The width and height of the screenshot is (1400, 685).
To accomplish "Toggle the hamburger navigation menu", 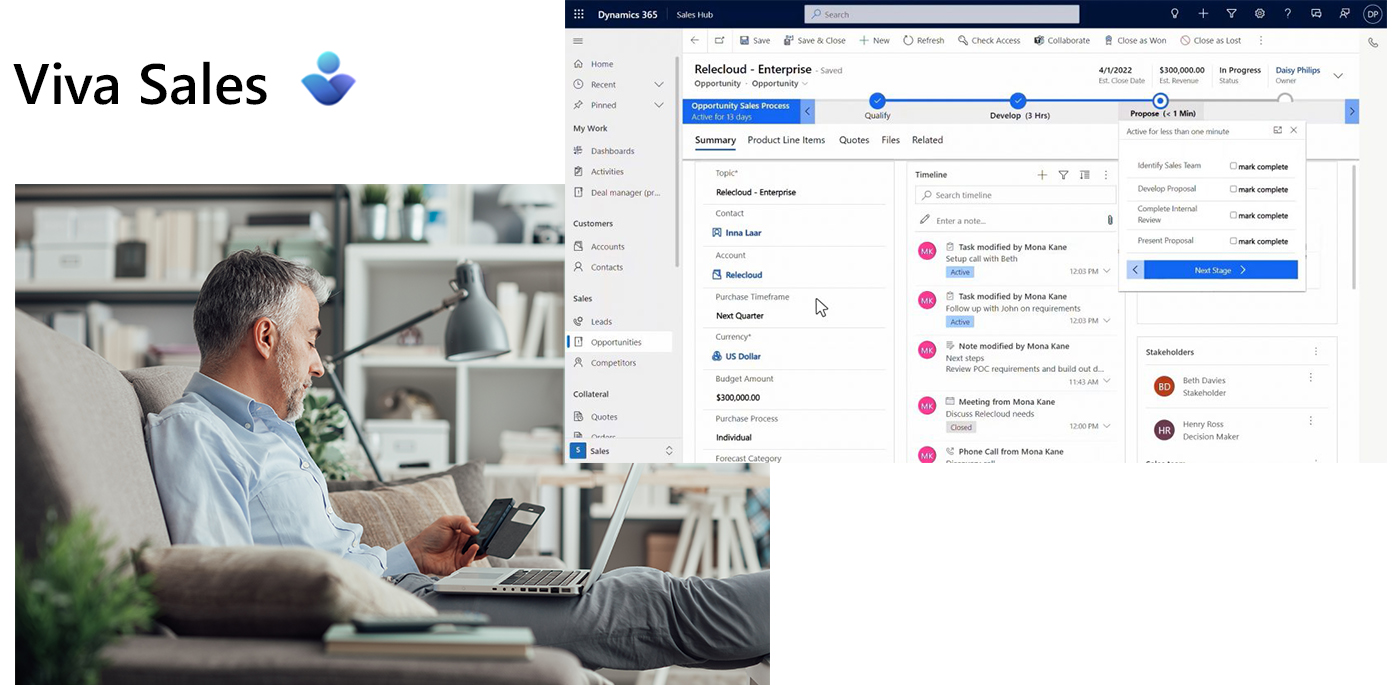I will point(578,41).
